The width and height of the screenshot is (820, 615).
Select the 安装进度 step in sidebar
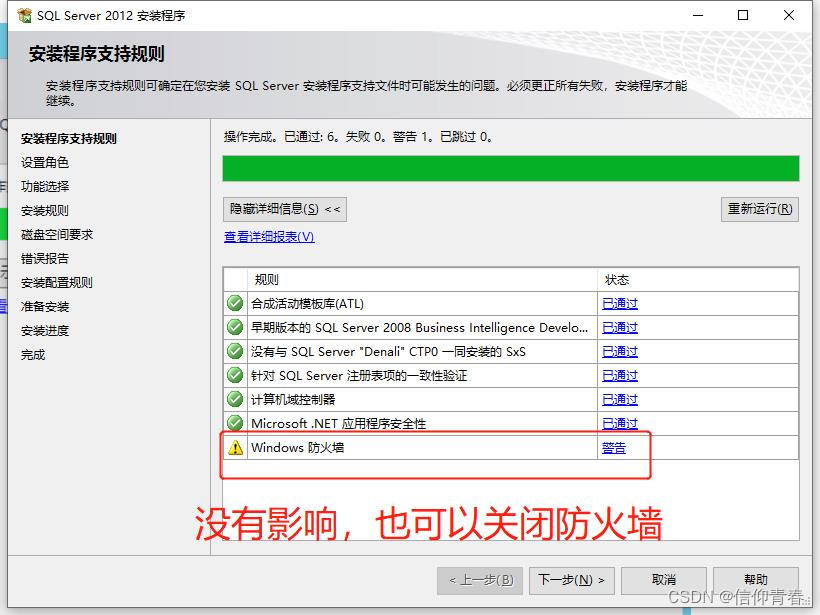(x=44, y=331)
